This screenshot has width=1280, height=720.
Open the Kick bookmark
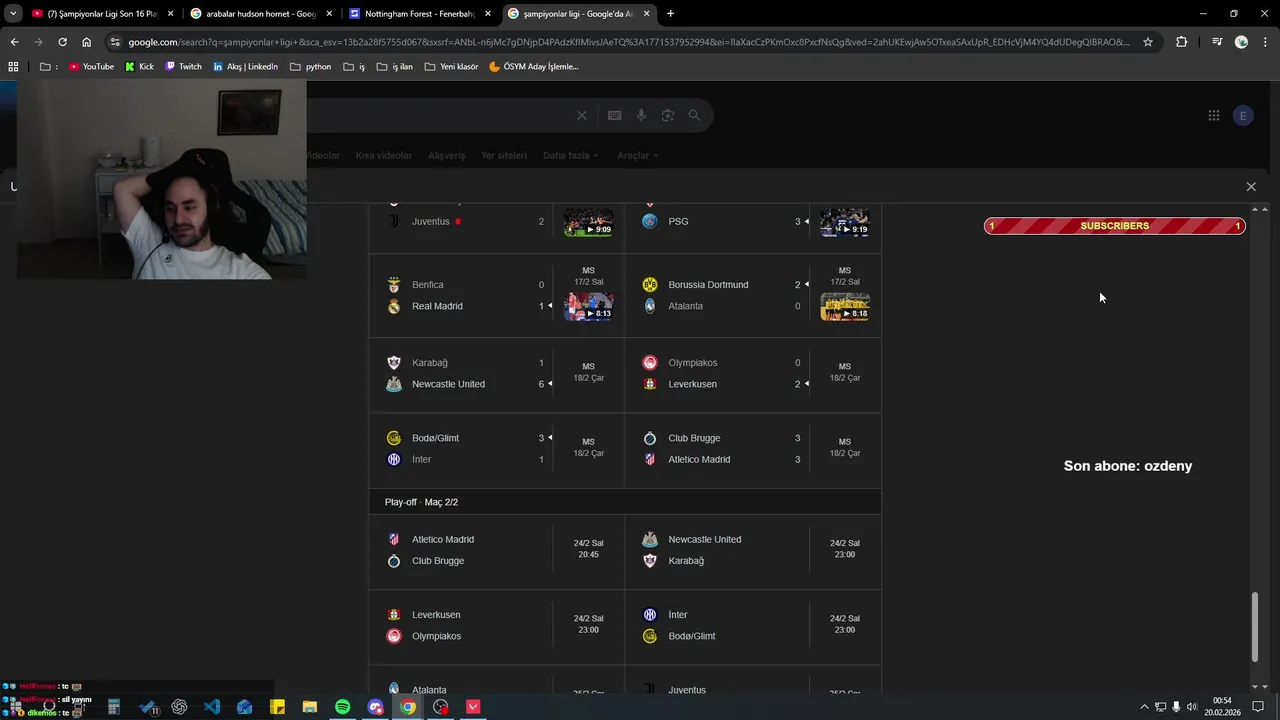139,67
